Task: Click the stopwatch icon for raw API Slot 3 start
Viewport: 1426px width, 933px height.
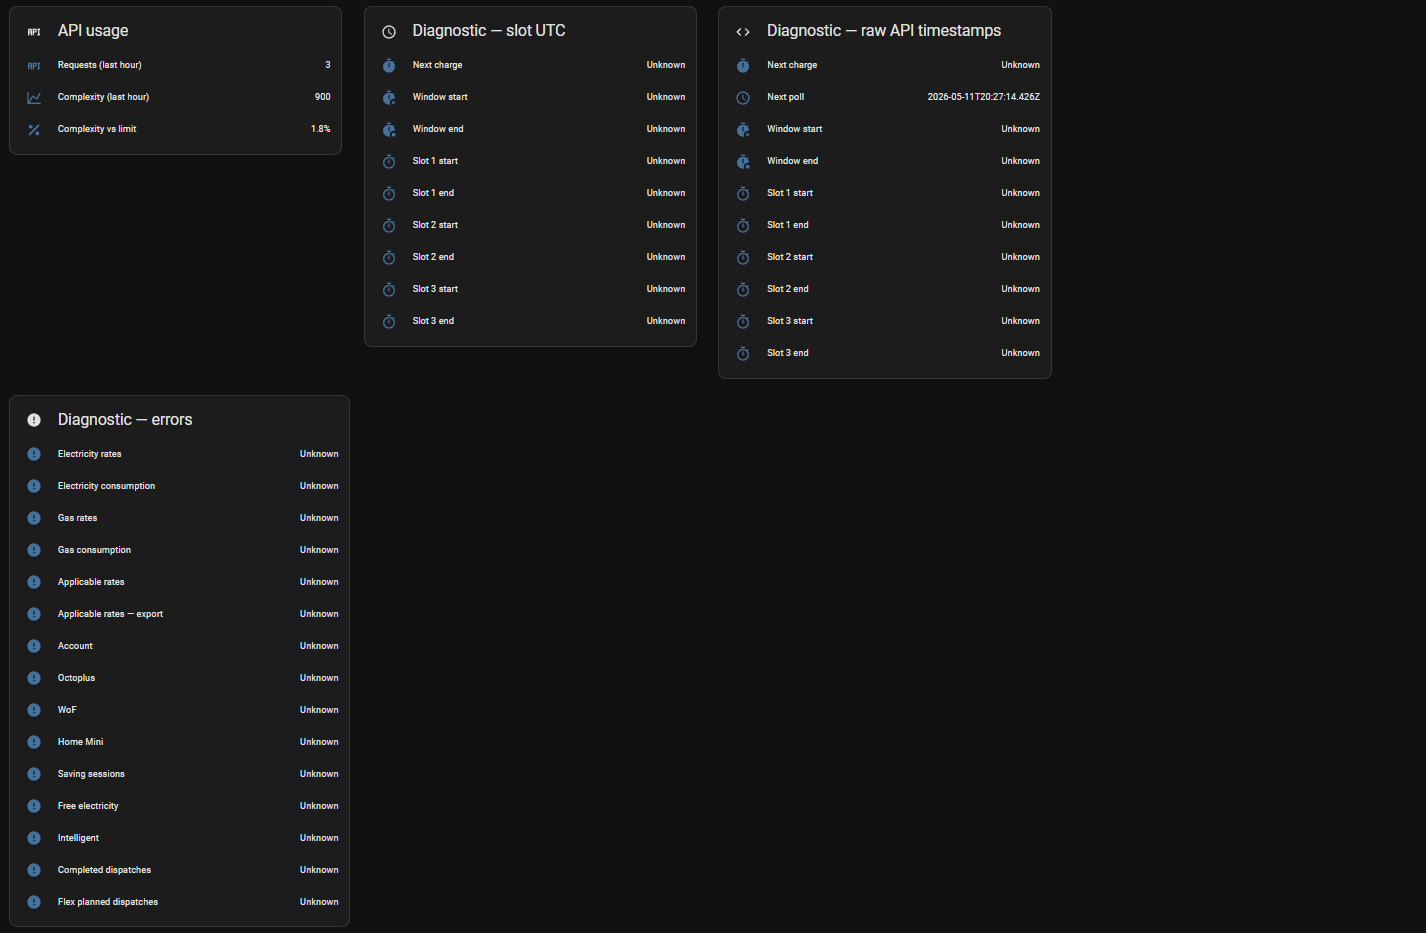Action: [x=743, y=321]
